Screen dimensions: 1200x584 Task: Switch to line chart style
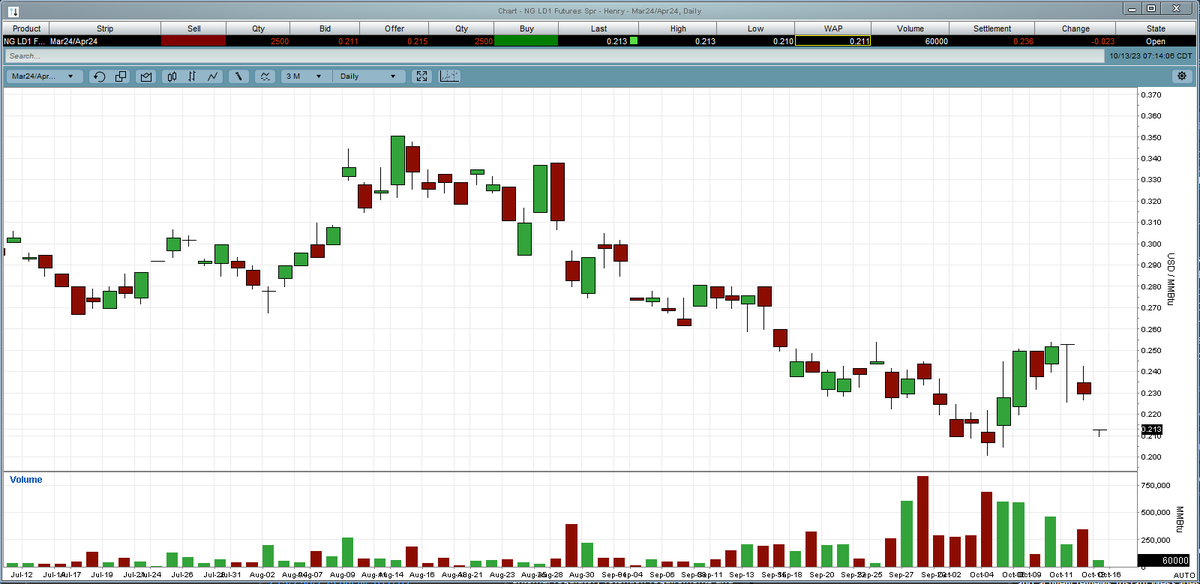[x=213, y=76]
